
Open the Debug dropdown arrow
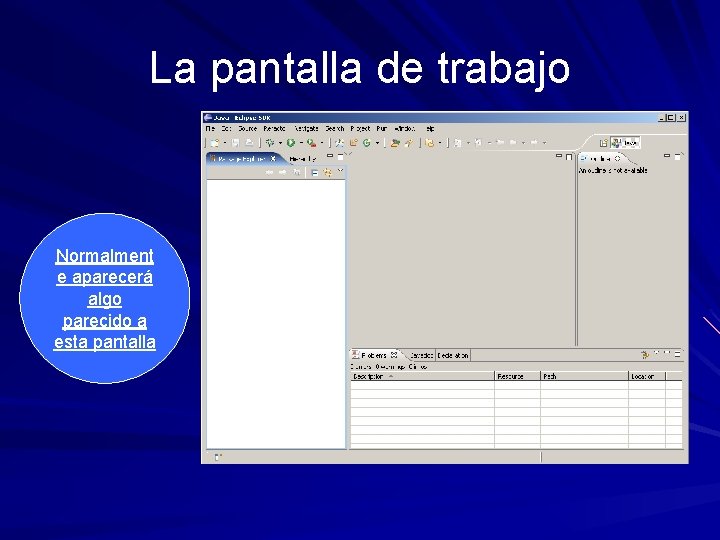click(x=280, y=143)
